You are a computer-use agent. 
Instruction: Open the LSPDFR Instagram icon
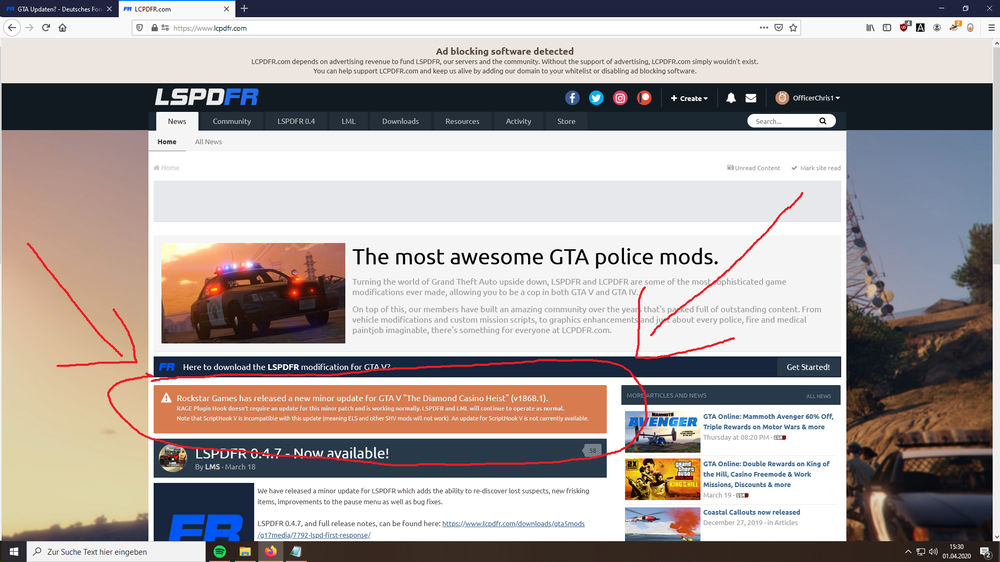[620, 98]
